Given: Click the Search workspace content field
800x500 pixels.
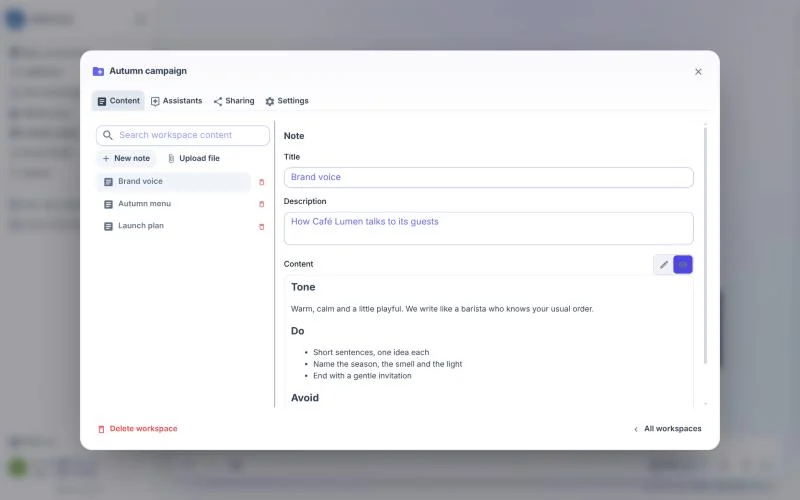Looking at the screenshot, I should click(x=183, y=135).
